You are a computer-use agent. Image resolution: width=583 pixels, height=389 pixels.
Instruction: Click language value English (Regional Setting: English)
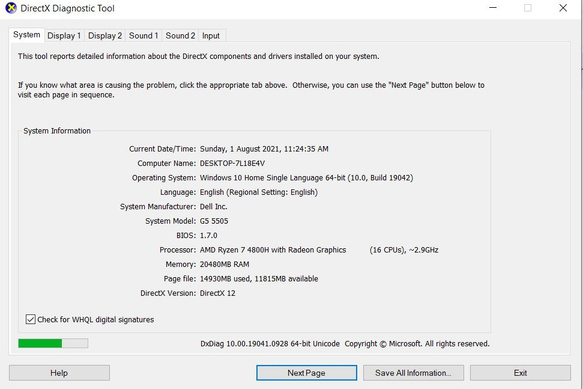click(x=259, y=192)
